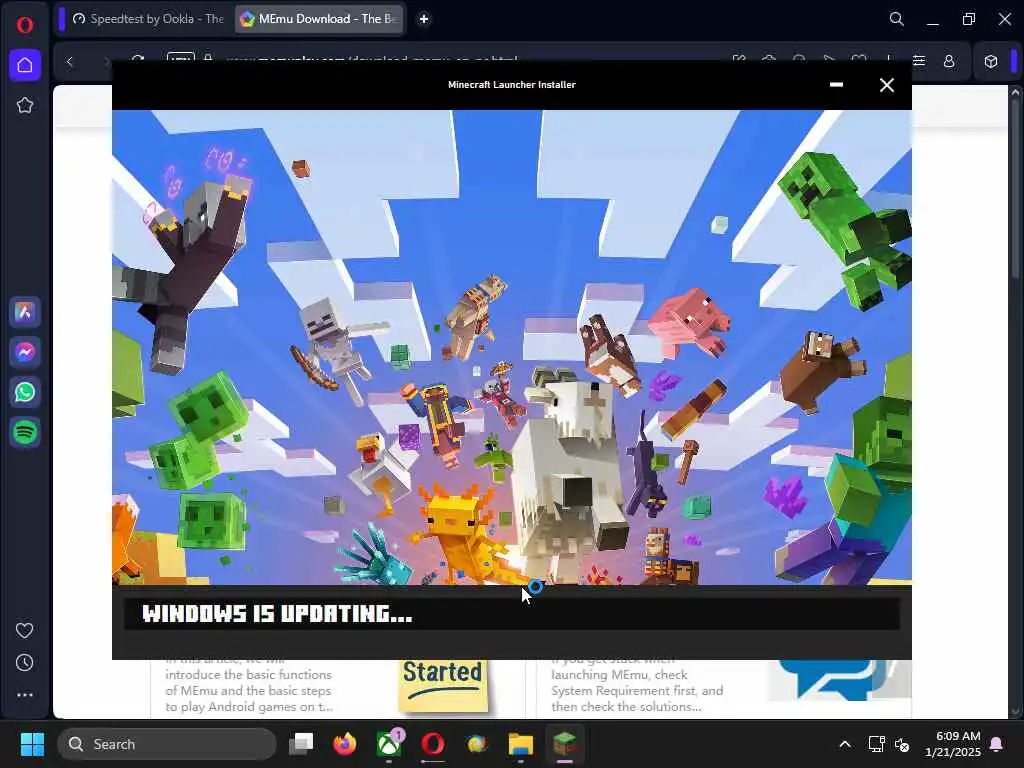1024x768 pixels.
Task: Switch to Opera on the taskbar
Action: click(432, 744)
